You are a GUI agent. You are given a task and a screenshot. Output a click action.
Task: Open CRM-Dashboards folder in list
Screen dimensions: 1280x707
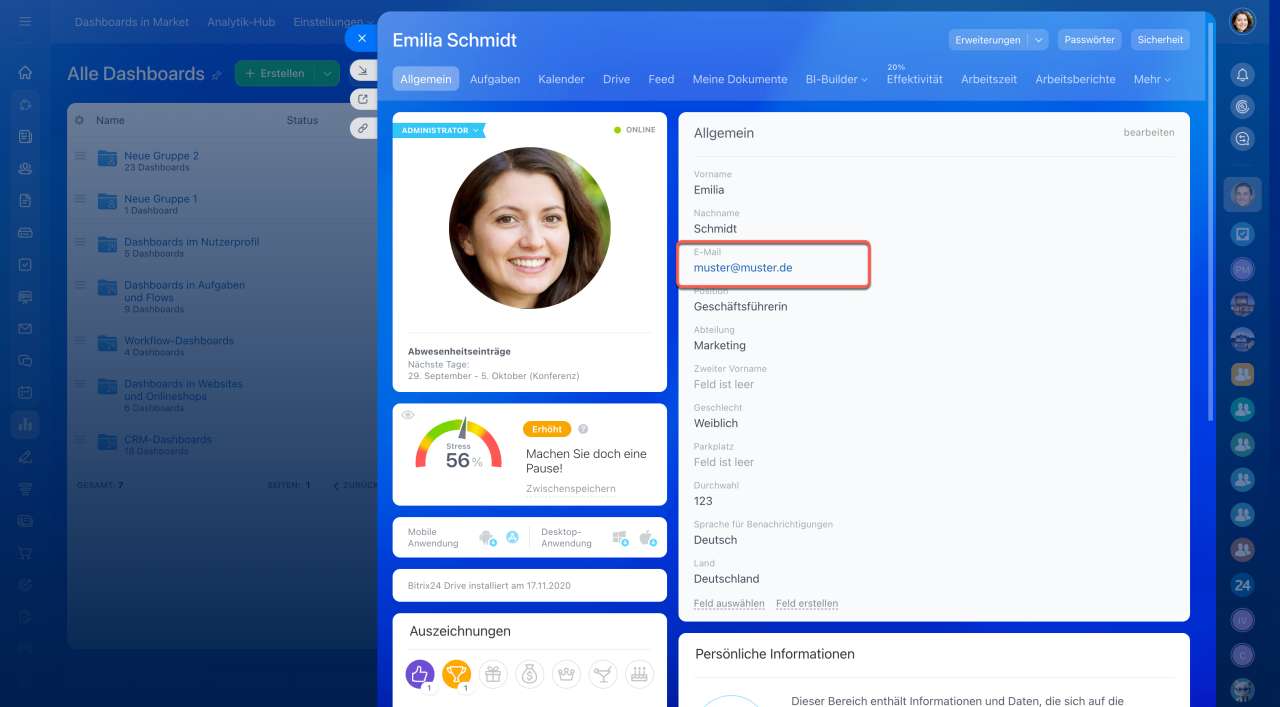[168, 439]
